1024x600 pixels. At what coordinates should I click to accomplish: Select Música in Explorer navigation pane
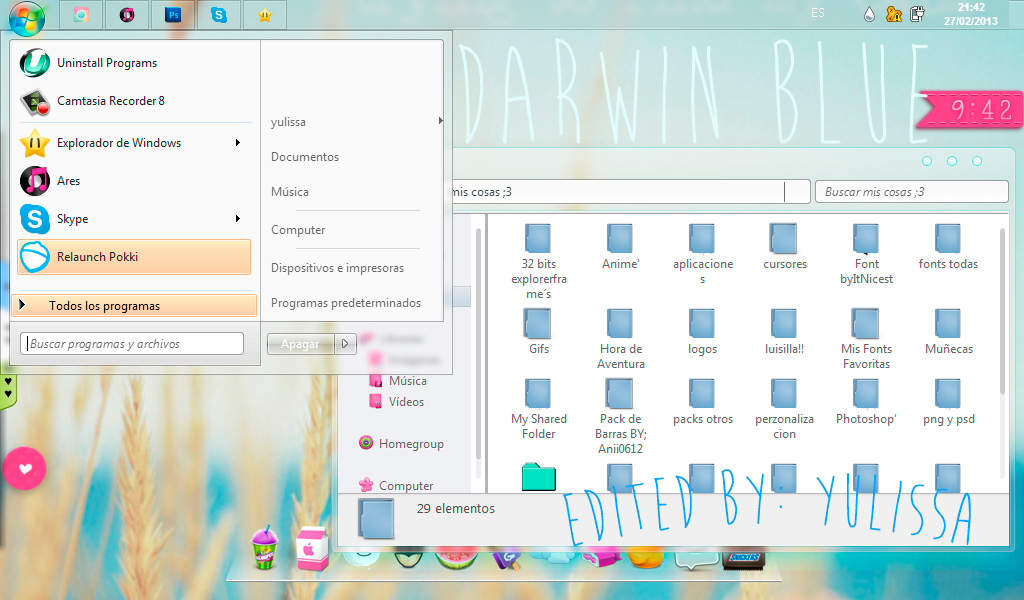(x=398, y=381)
